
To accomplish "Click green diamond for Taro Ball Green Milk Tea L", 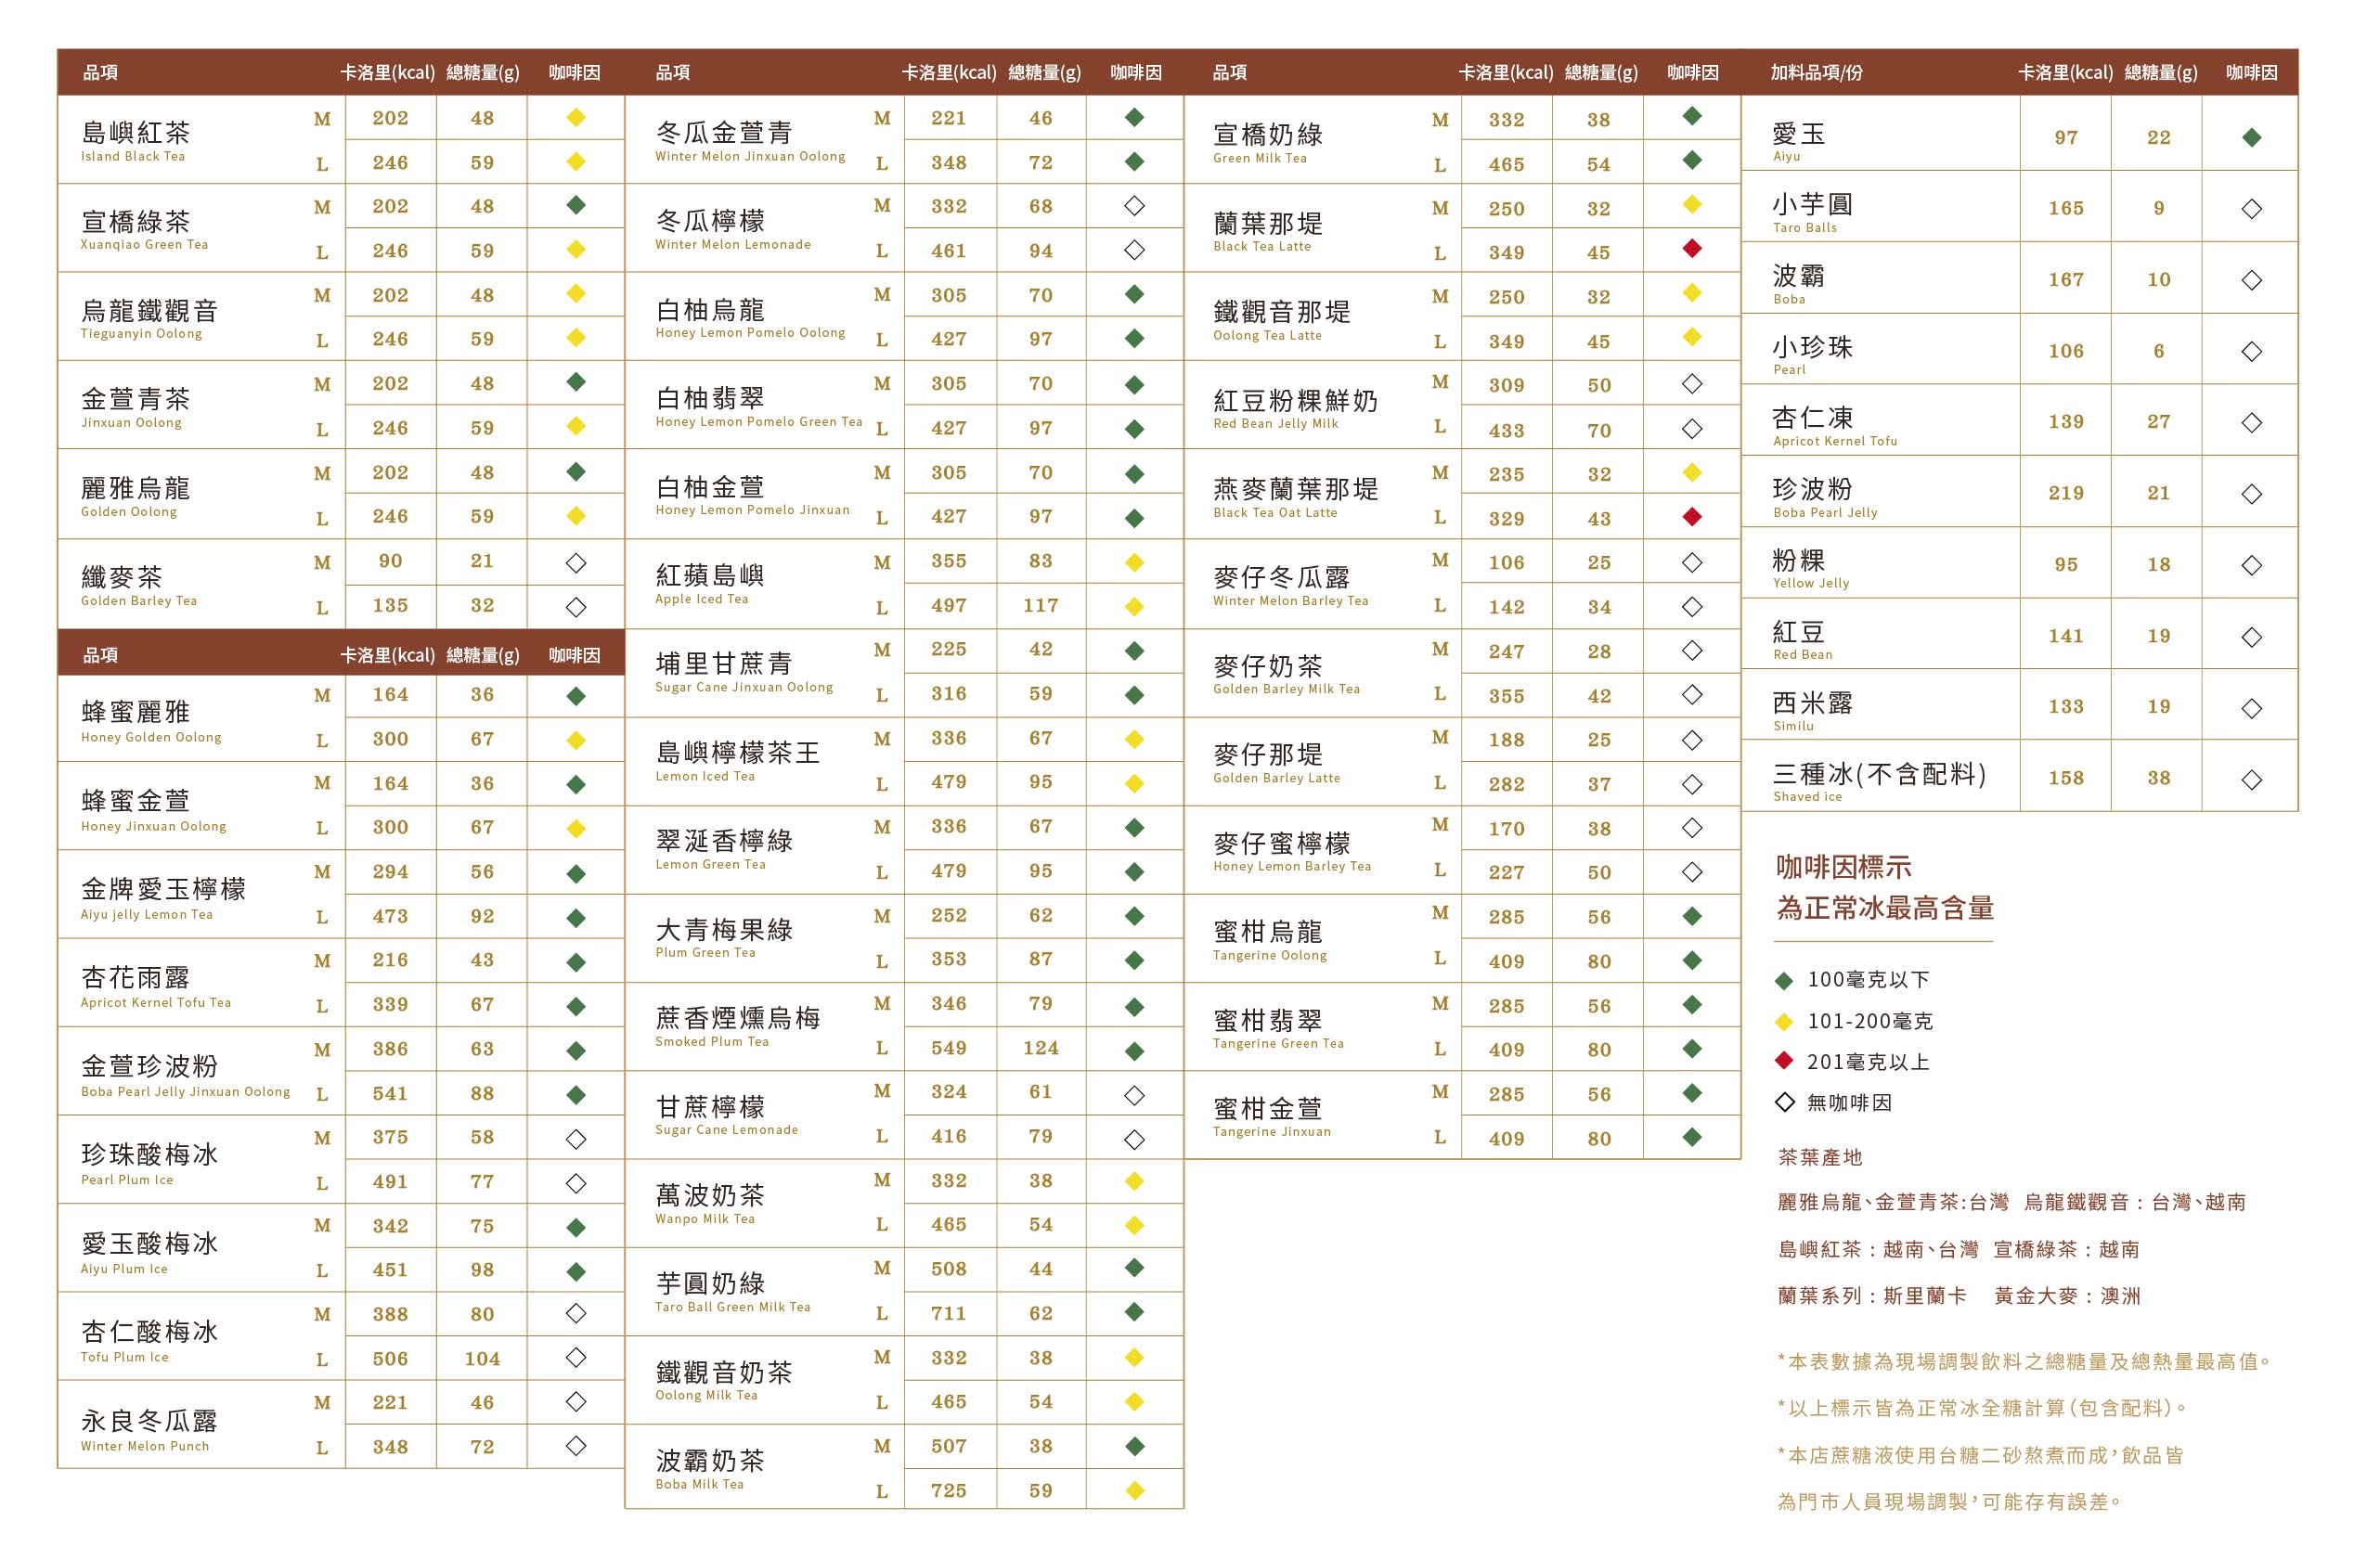I will pyautogui.click(x=1134, y=1312).
